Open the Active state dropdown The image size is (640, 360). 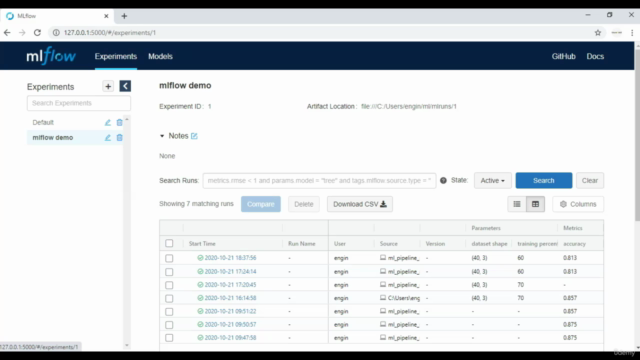(x=493, y=180)
